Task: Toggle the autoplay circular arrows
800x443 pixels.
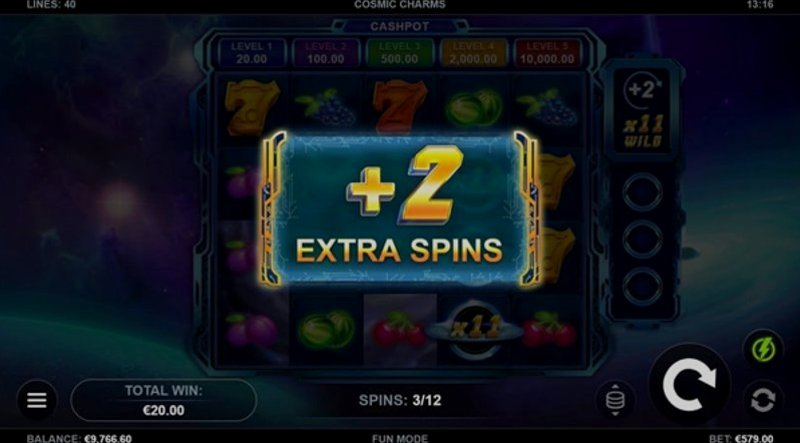Action: [763, 400]
